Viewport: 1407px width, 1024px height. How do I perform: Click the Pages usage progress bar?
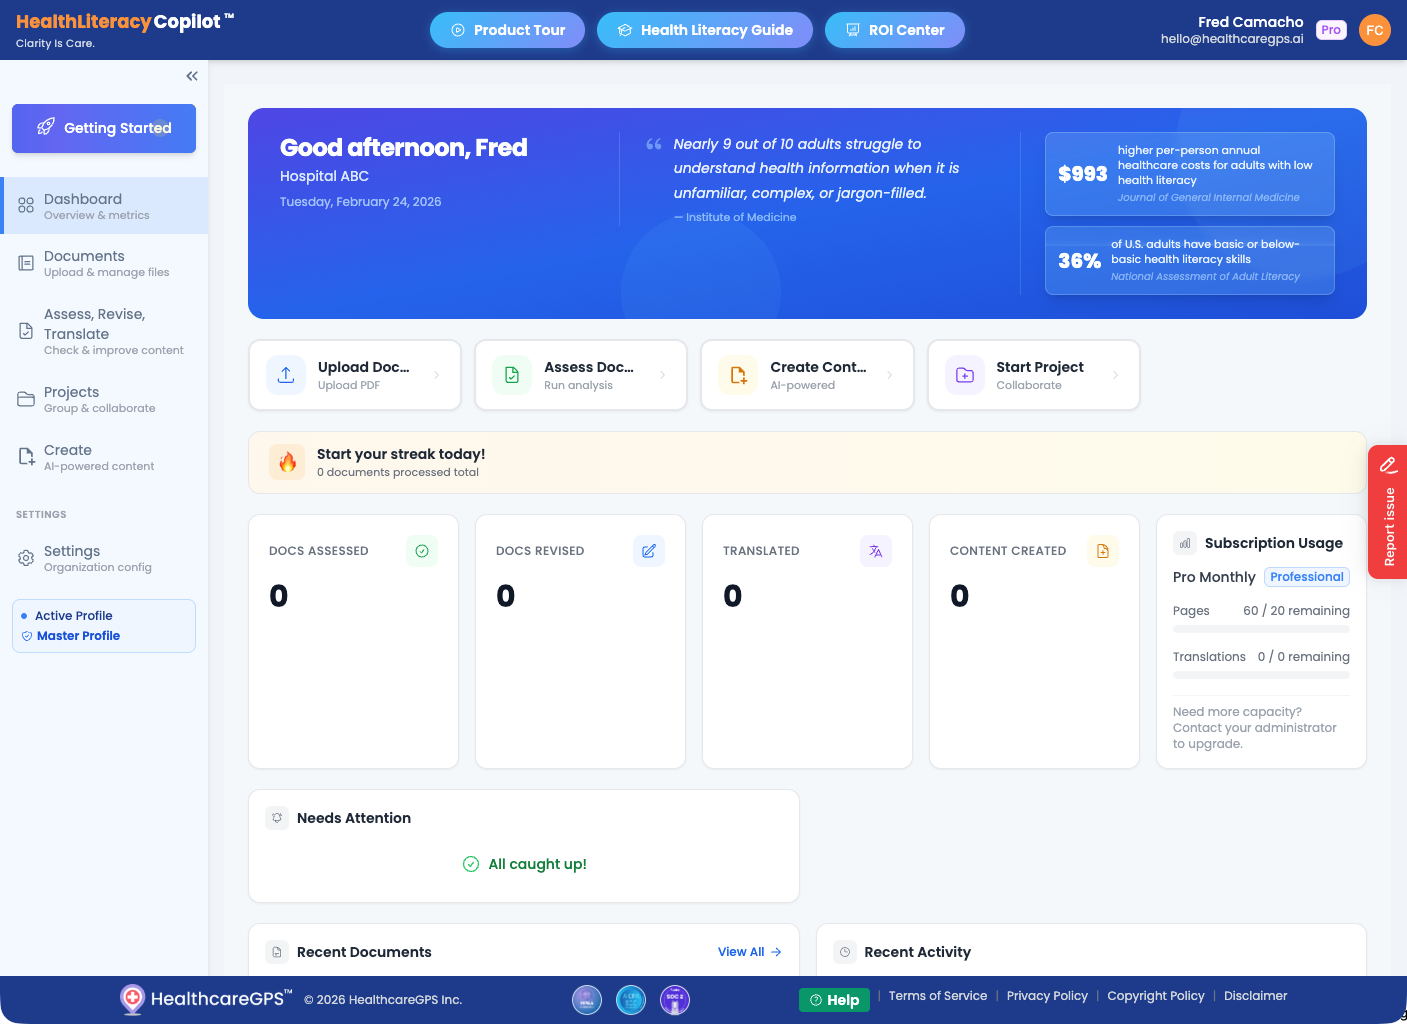click(1261, 628)
